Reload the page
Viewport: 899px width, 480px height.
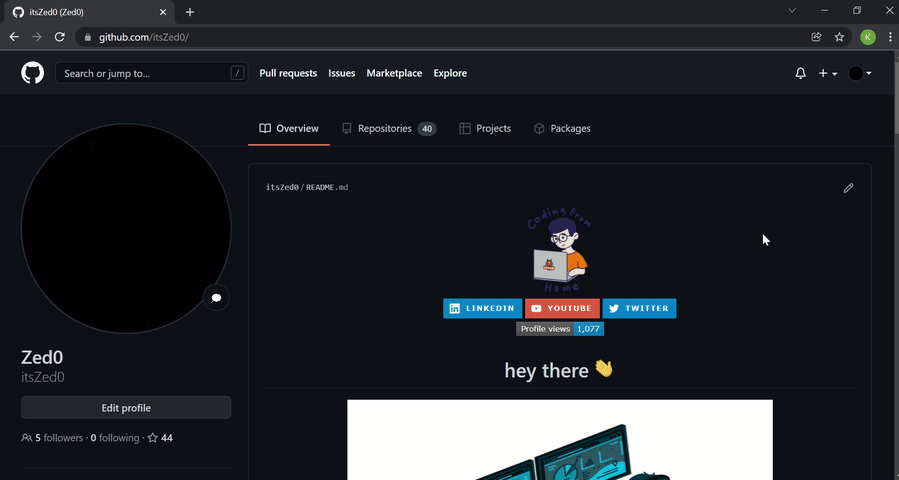pyautogui.click(x=60, y=37)
